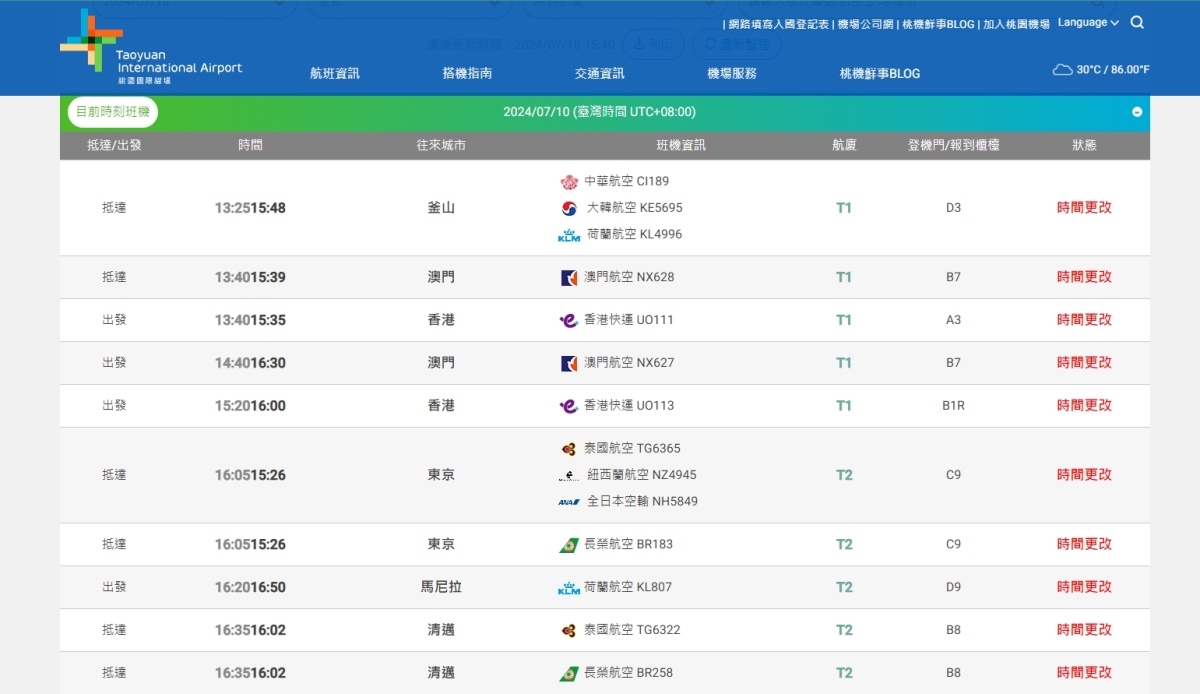Open the Language dropdown
Image resolution: width=1200 pixels, height=694 pixels.
click(x=1088, y=22)
